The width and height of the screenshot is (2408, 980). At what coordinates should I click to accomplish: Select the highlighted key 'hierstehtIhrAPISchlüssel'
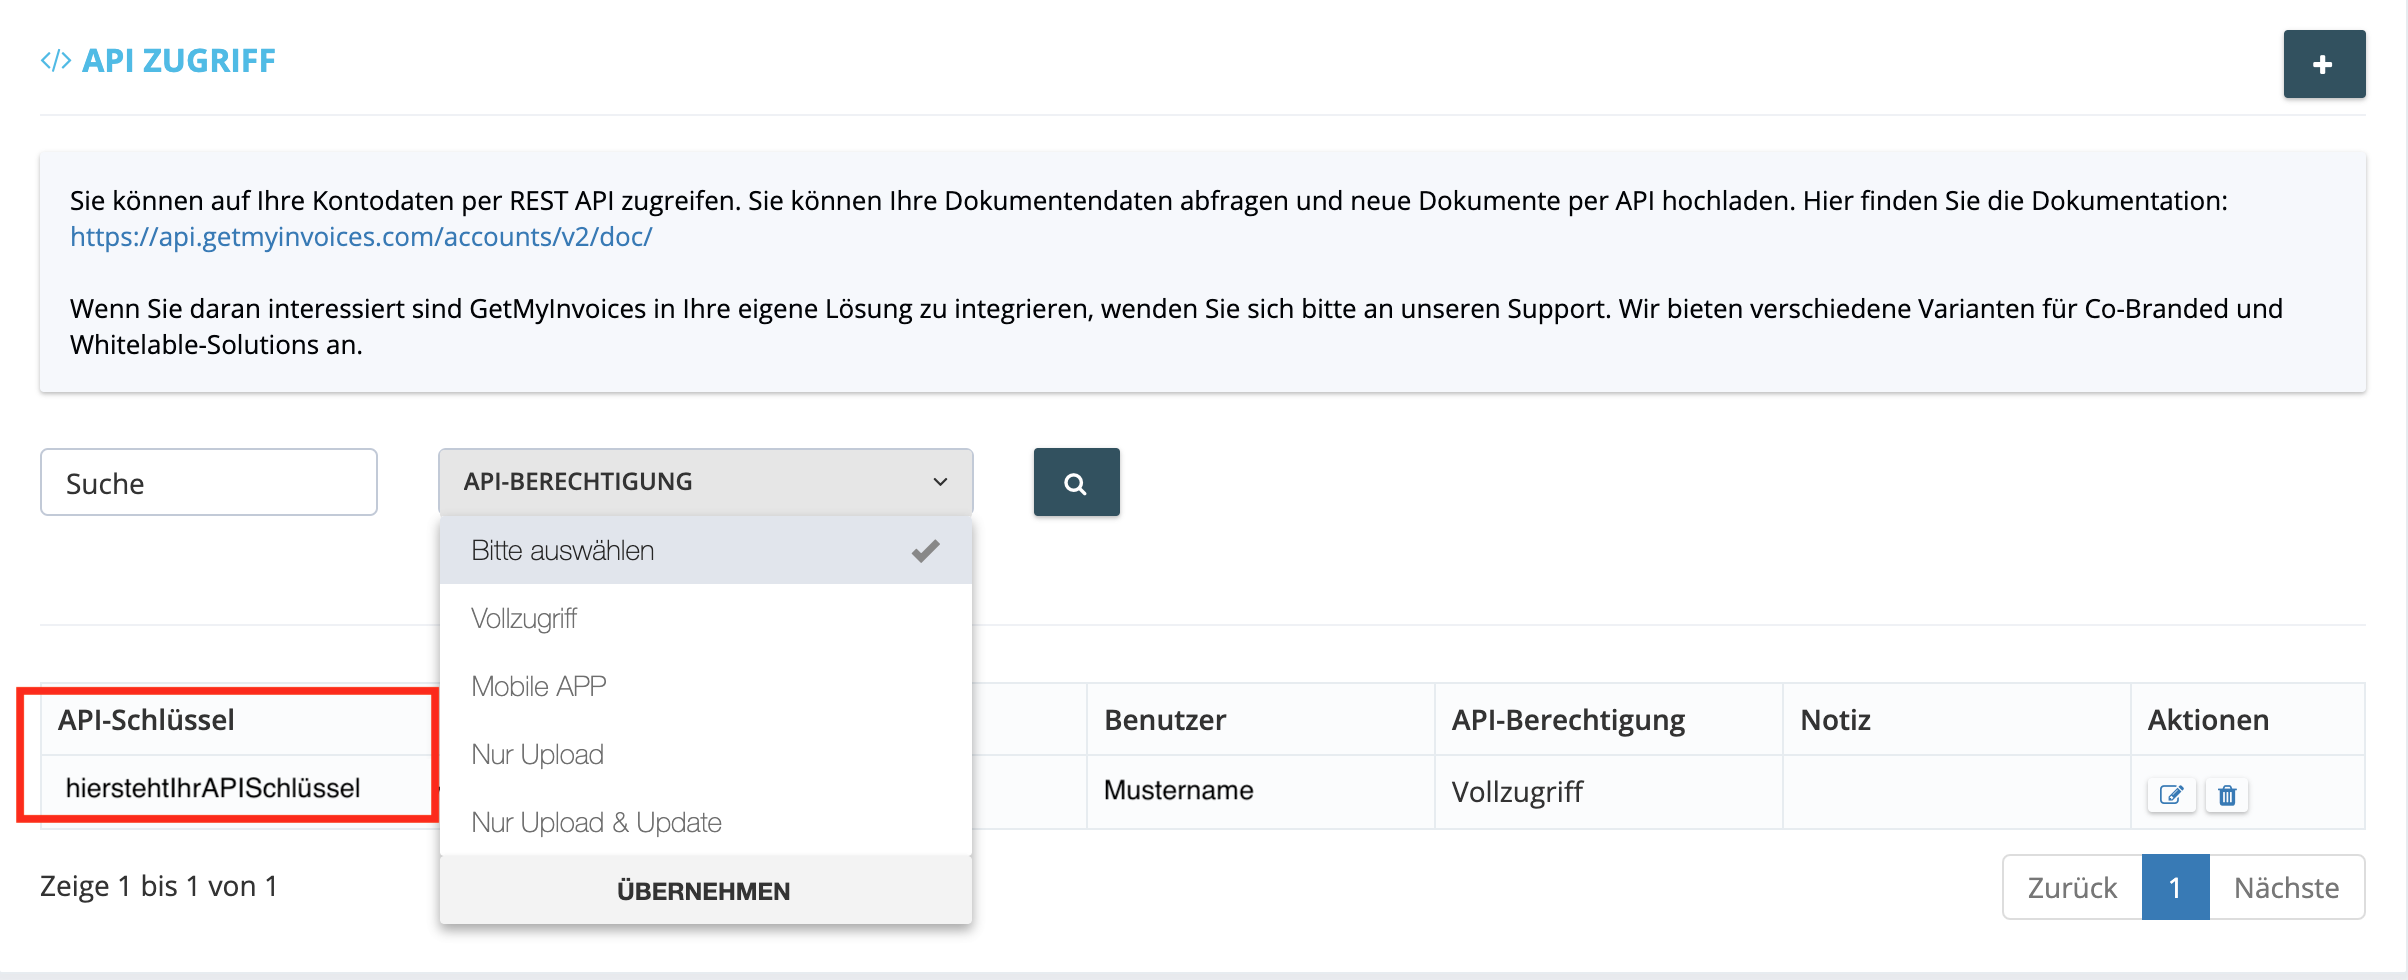point(213,786)
